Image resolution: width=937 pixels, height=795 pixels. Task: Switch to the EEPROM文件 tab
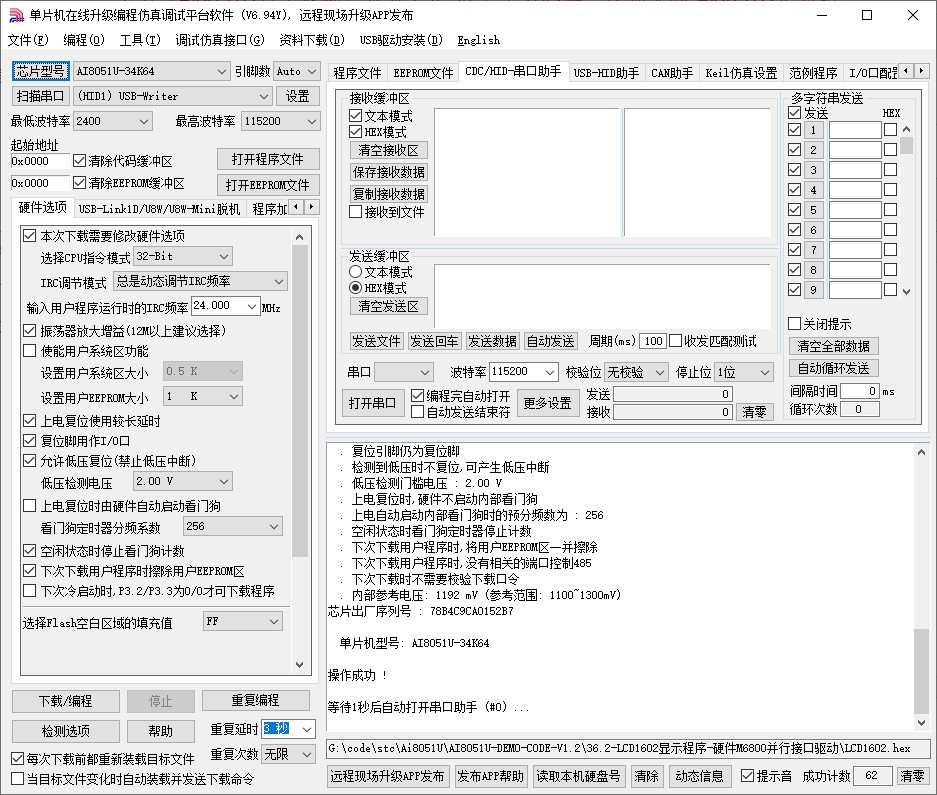(x=423, y=73)
